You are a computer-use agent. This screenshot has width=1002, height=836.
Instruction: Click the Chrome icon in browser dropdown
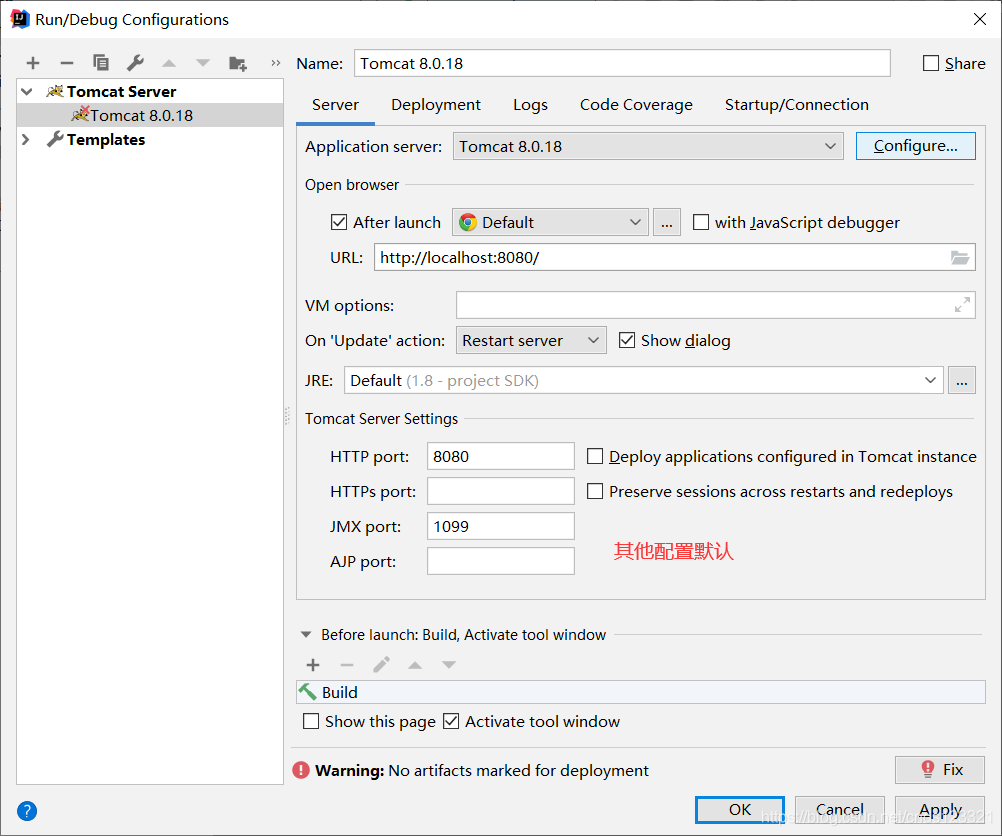coord(468,222)
